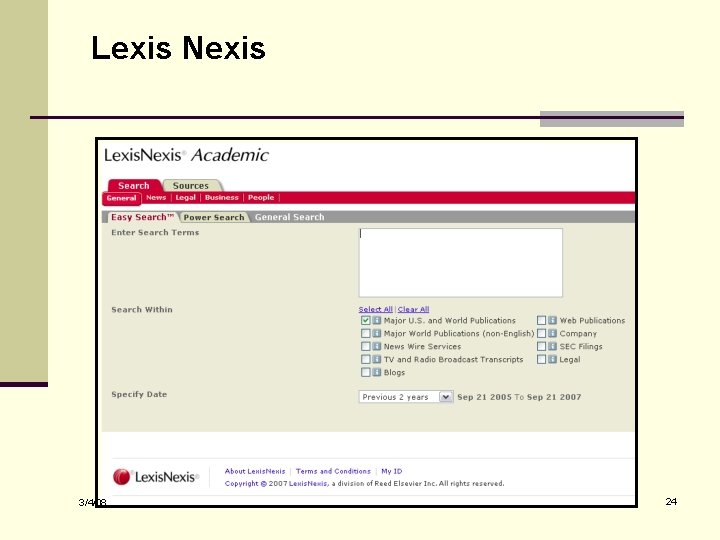Click the Specify Date label
Screen dimensions: 720x540
[x=139, y=394]
